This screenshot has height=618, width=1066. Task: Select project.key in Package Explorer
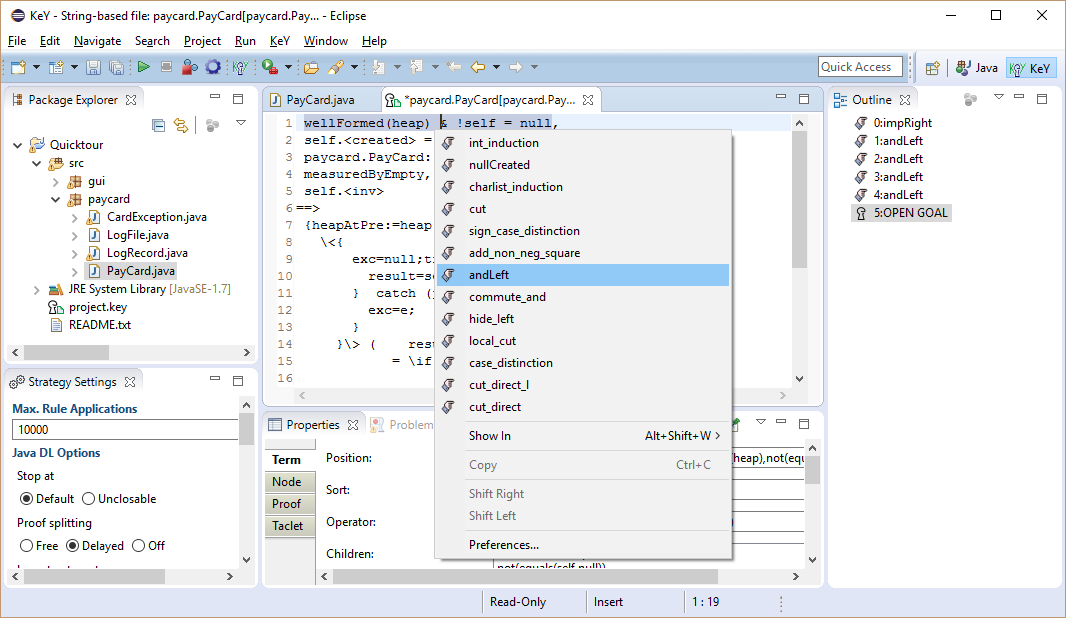[88, 307]
